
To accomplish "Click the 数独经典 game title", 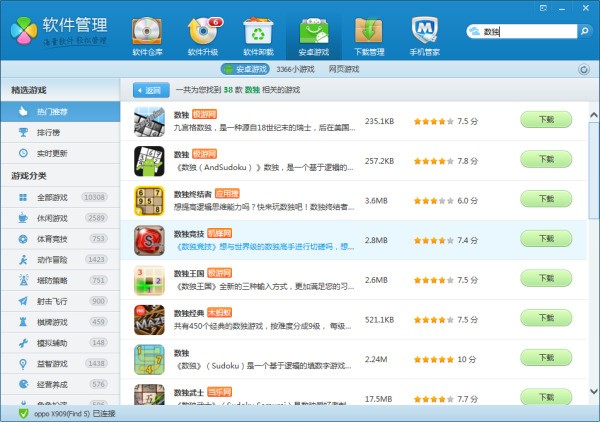I will tap(189, 313).
